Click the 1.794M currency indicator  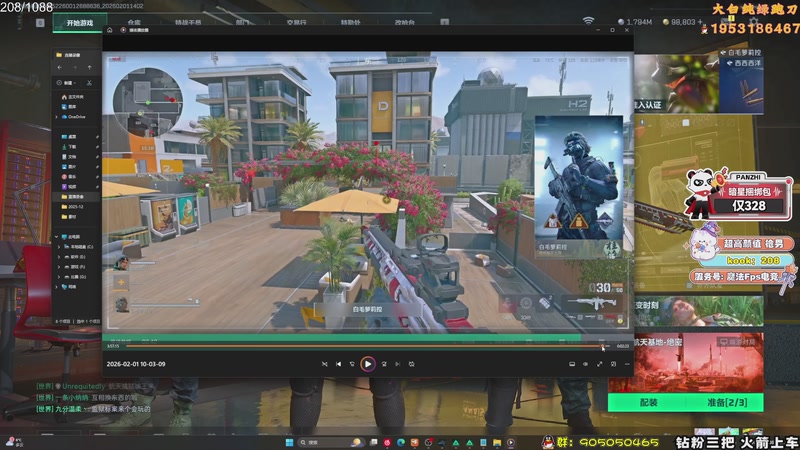point(635,22)
